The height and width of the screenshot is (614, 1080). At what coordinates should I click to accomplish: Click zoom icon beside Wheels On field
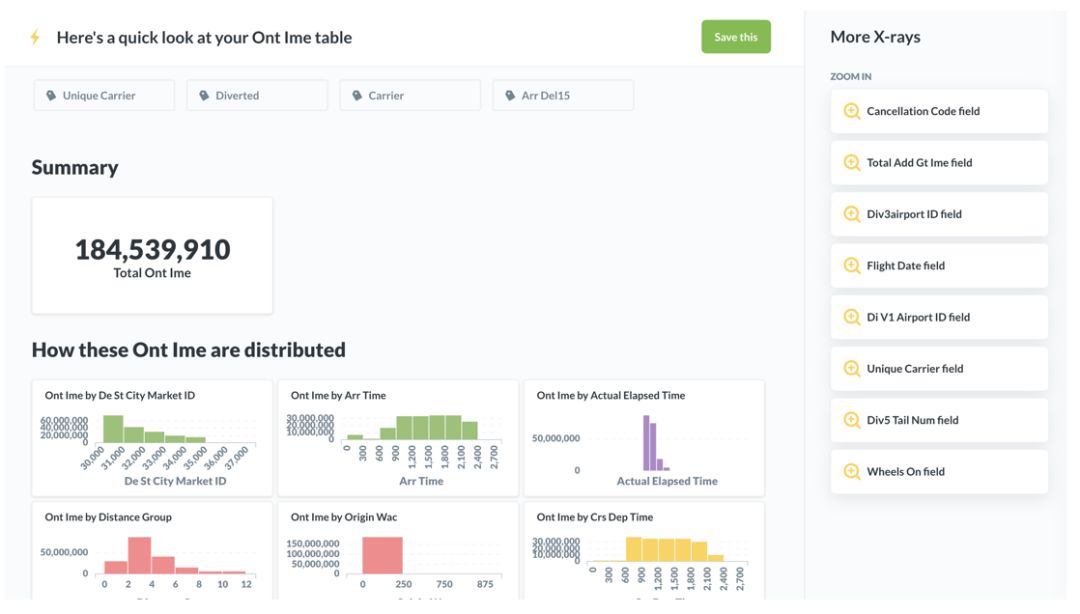[x=852, y=471]
